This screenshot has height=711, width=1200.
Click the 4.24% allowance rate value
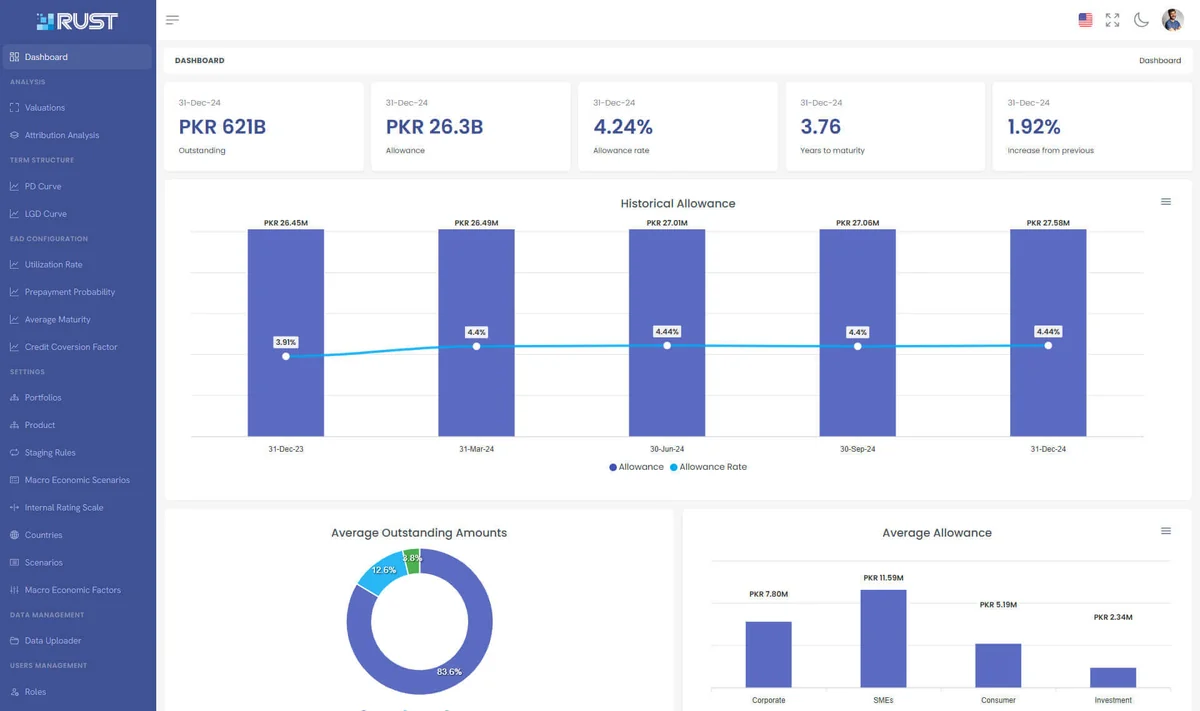tap(623, 127)
